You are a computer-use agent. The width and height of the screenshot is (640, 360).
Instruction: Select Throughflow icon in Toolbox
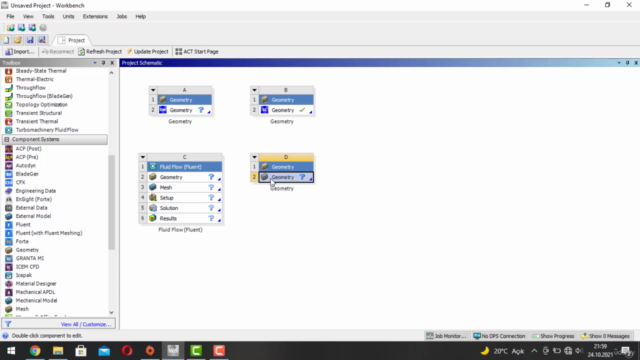pyautogui.click(x=9, y=88)
